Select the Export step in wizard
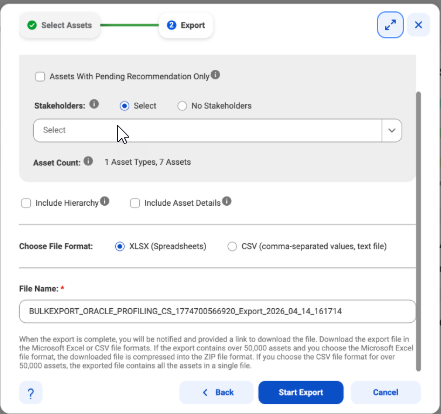The width and height of the screenshot is (441, 414). click(186, 25)
